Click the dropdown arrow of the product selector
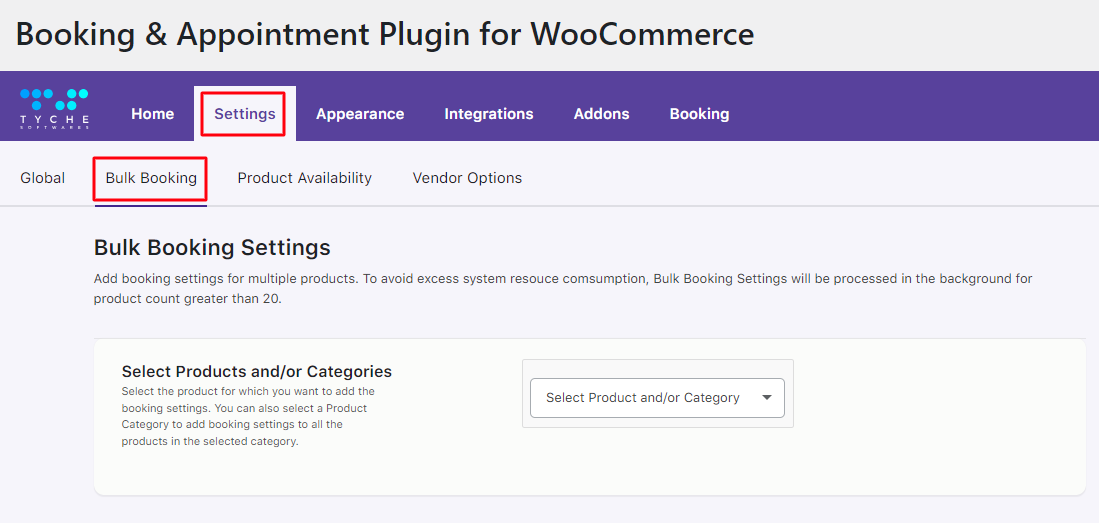This screenshot has width=1099, height=523. (767, 398)
